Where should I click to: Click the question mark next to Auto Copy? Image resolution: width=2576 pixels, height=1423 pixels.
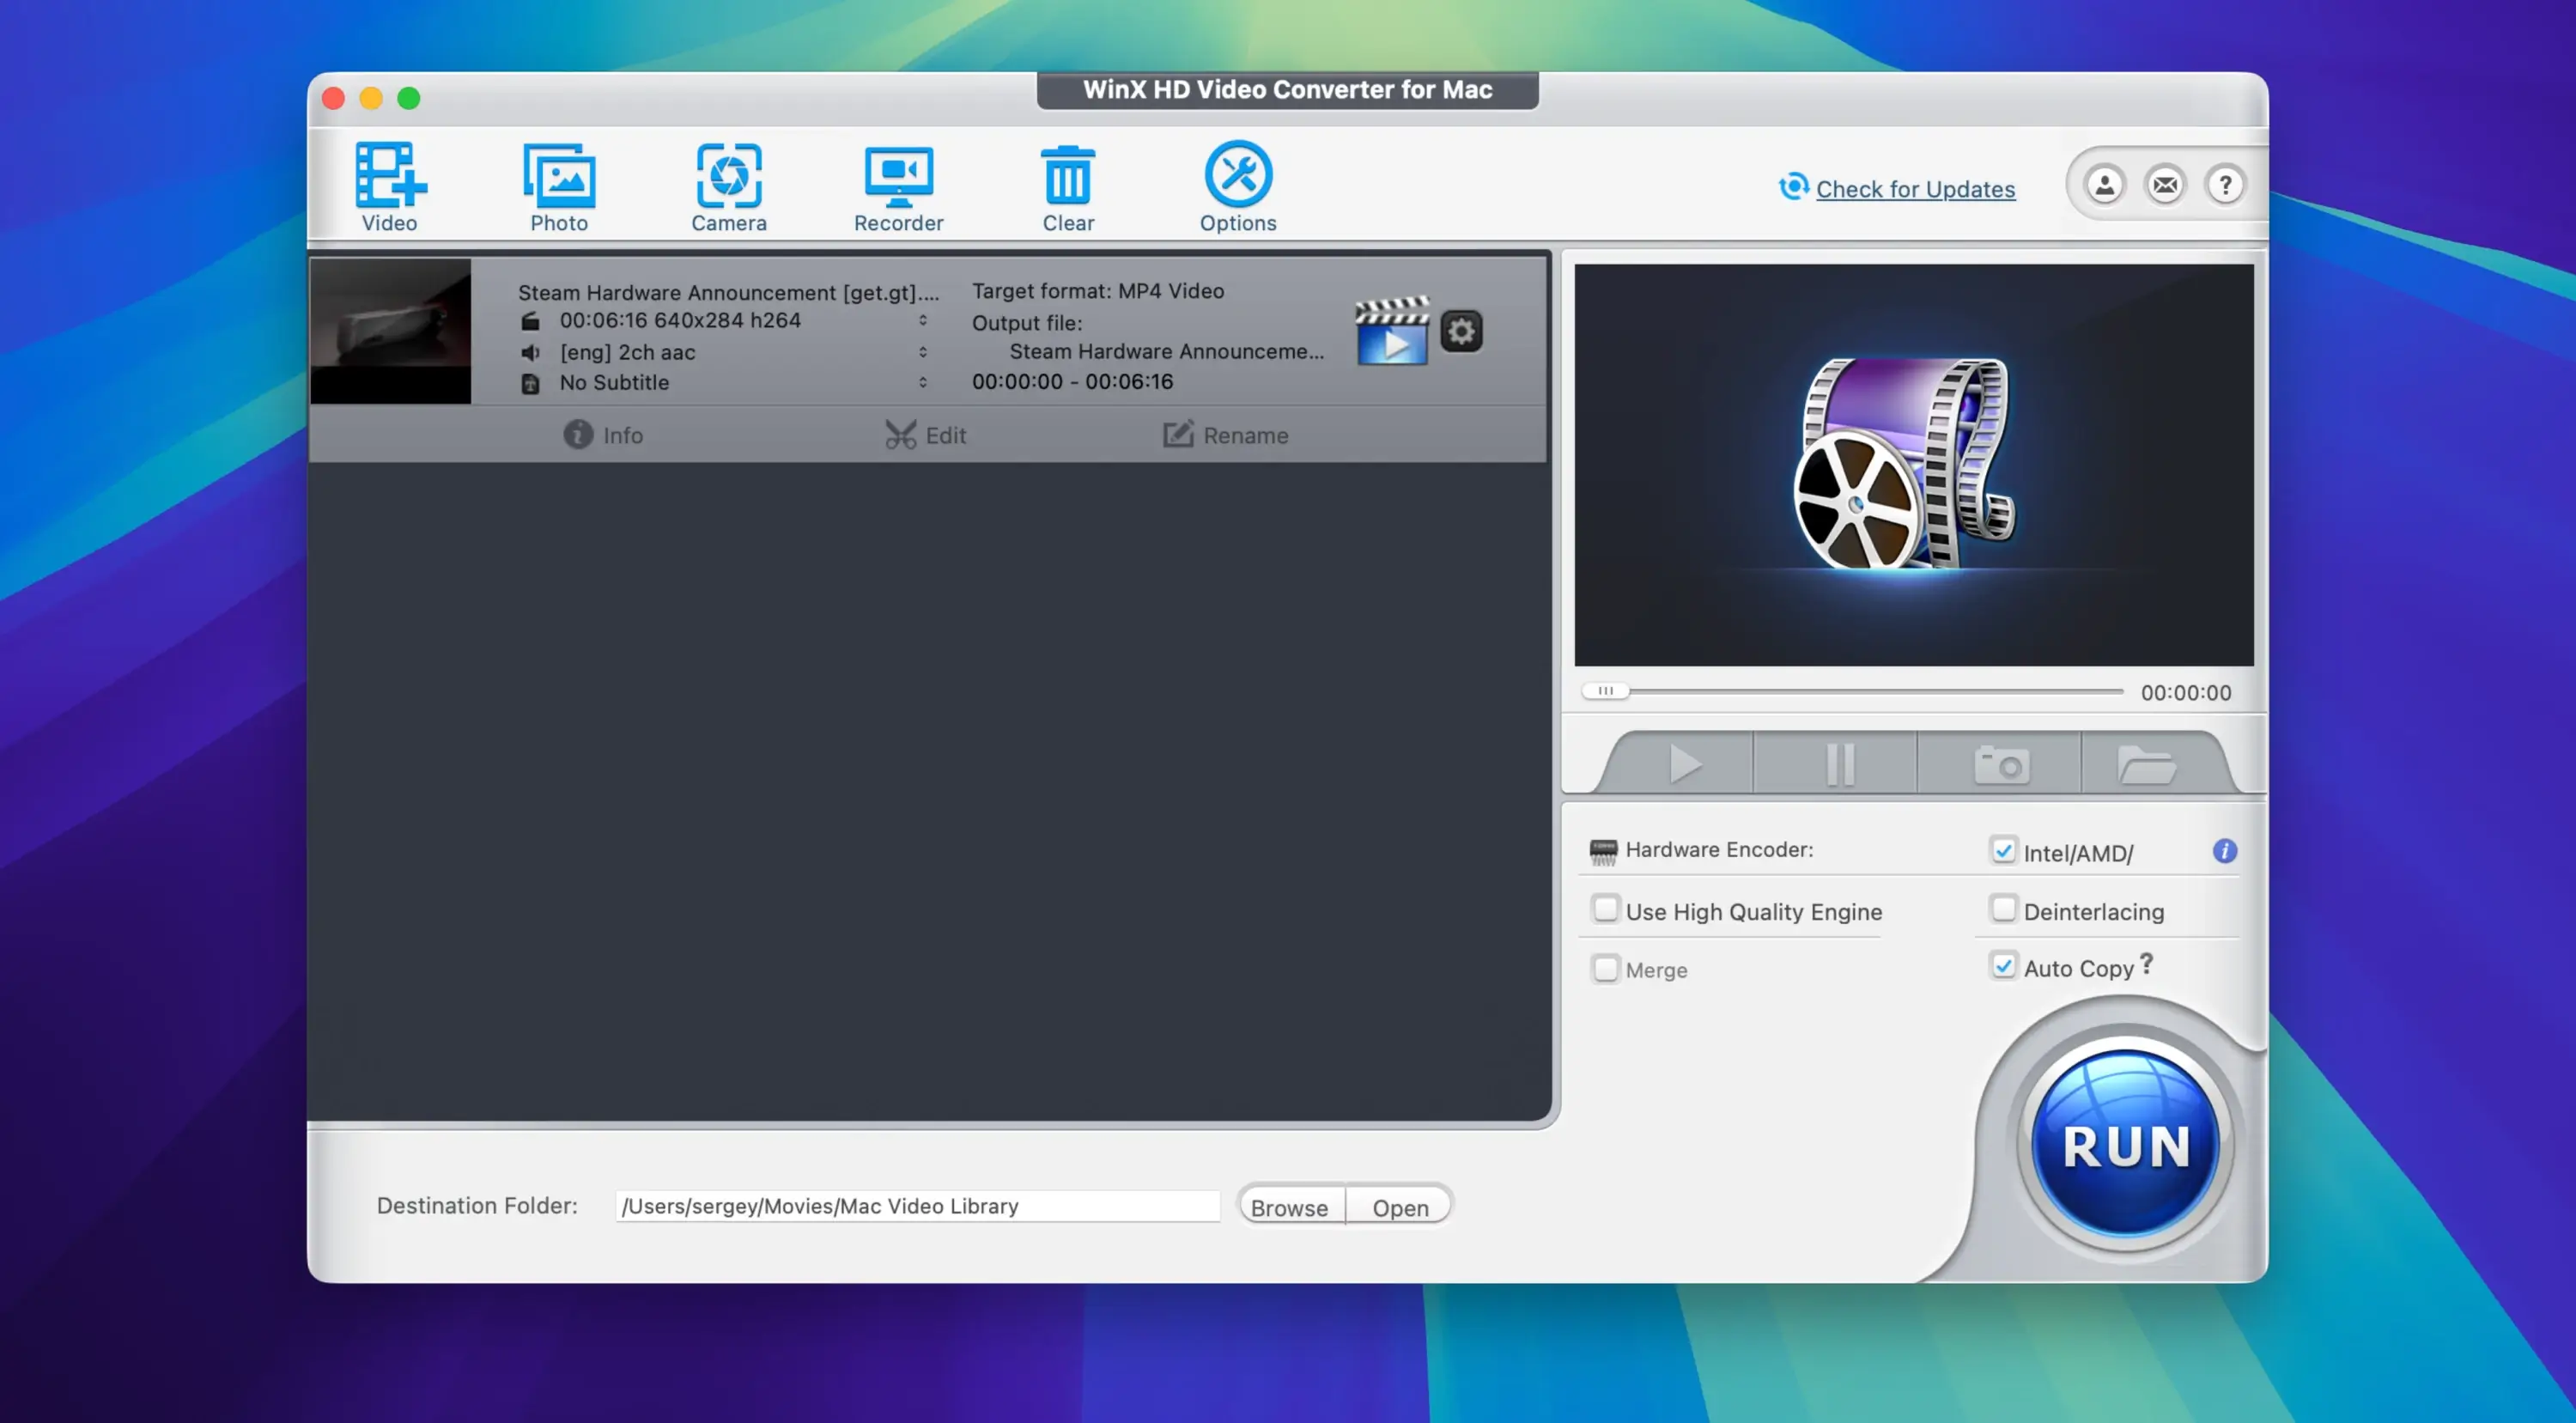(2146, 964)
